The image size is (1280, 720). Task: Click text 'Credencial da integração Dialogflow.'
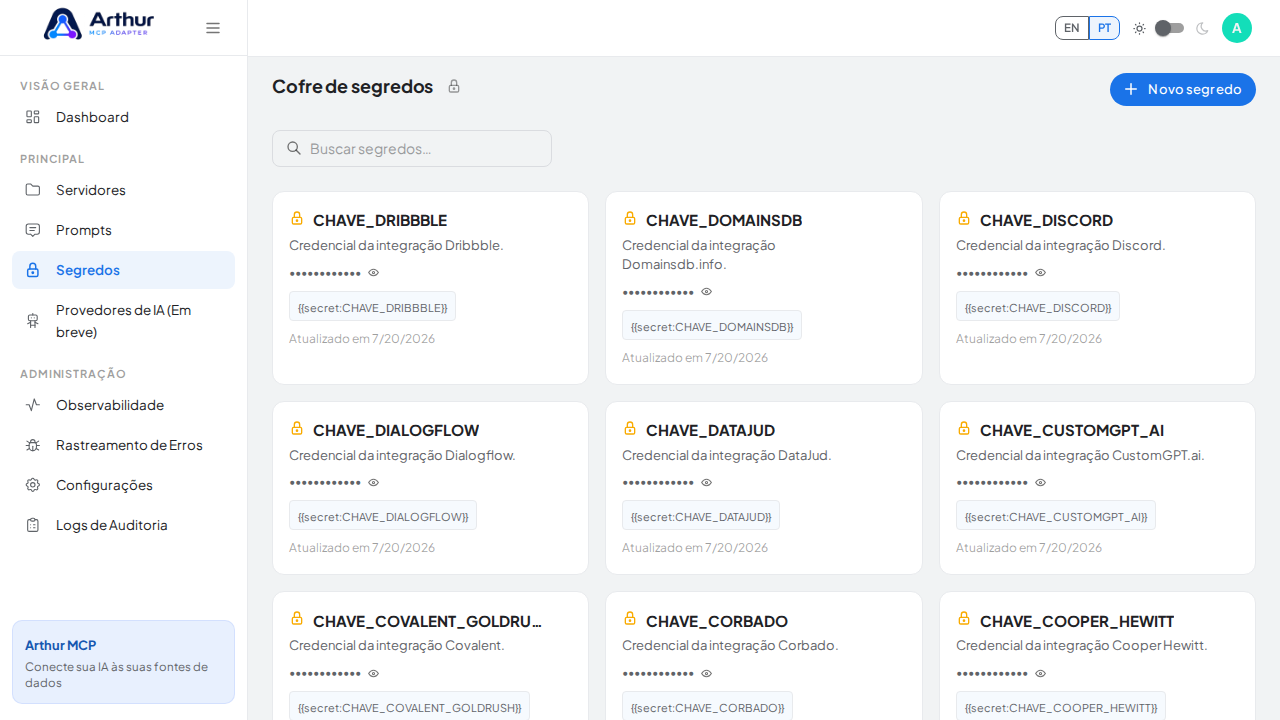point(402,455)
